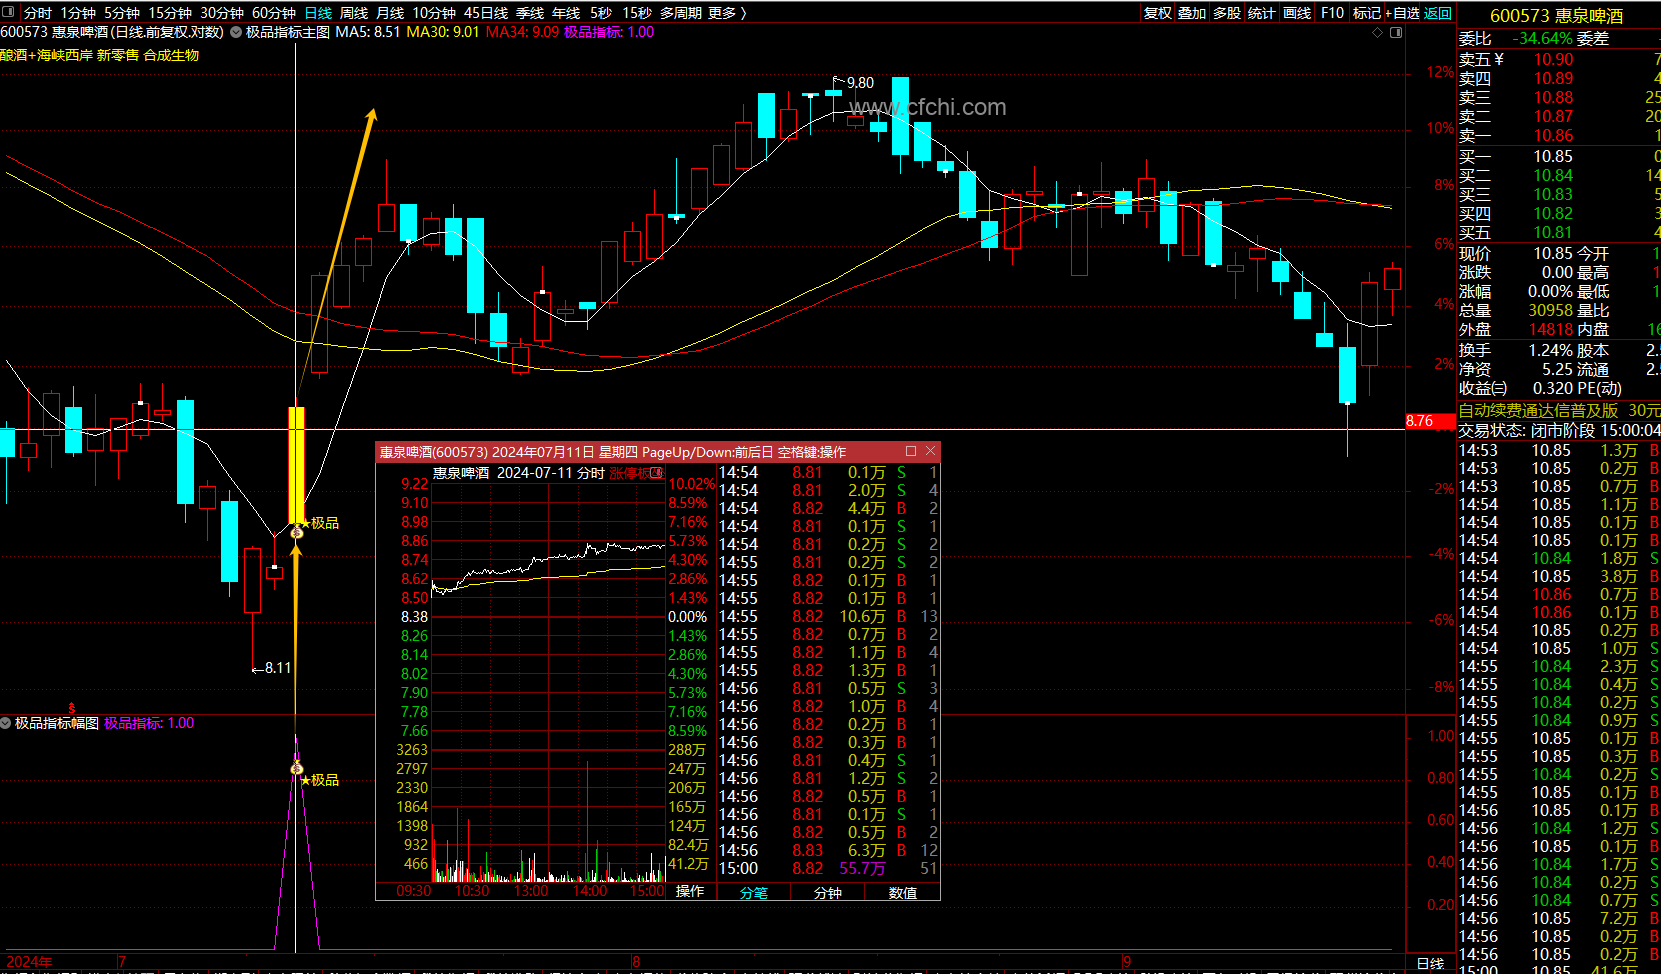
Task: Click the 买五 price 10.81
Action: point(1553,233)
